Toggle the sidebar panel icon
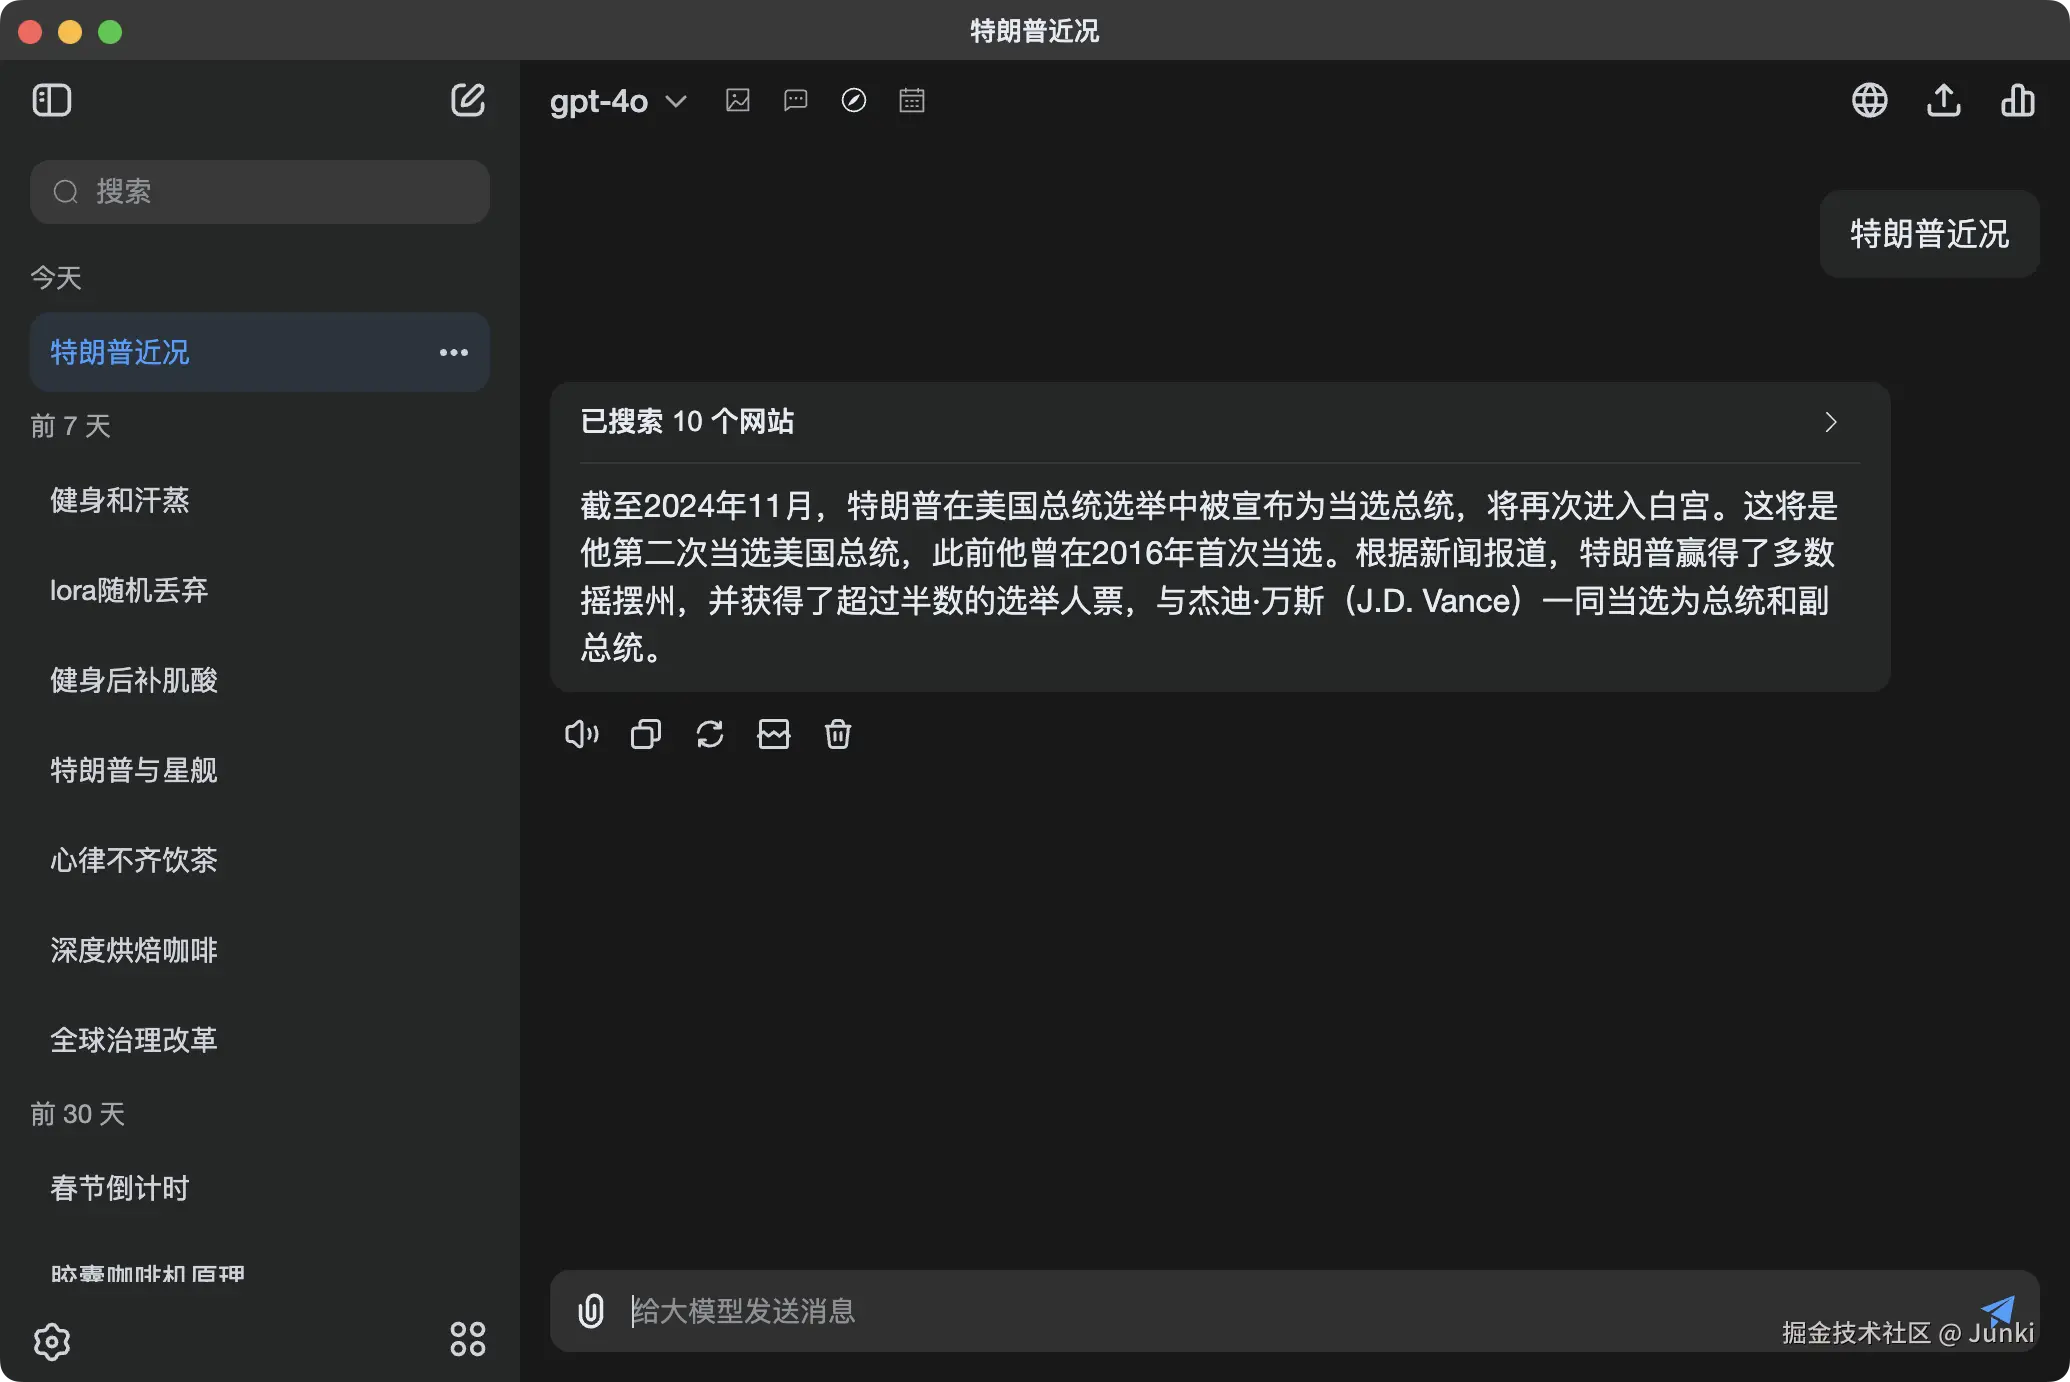 [x=52, y=100]
